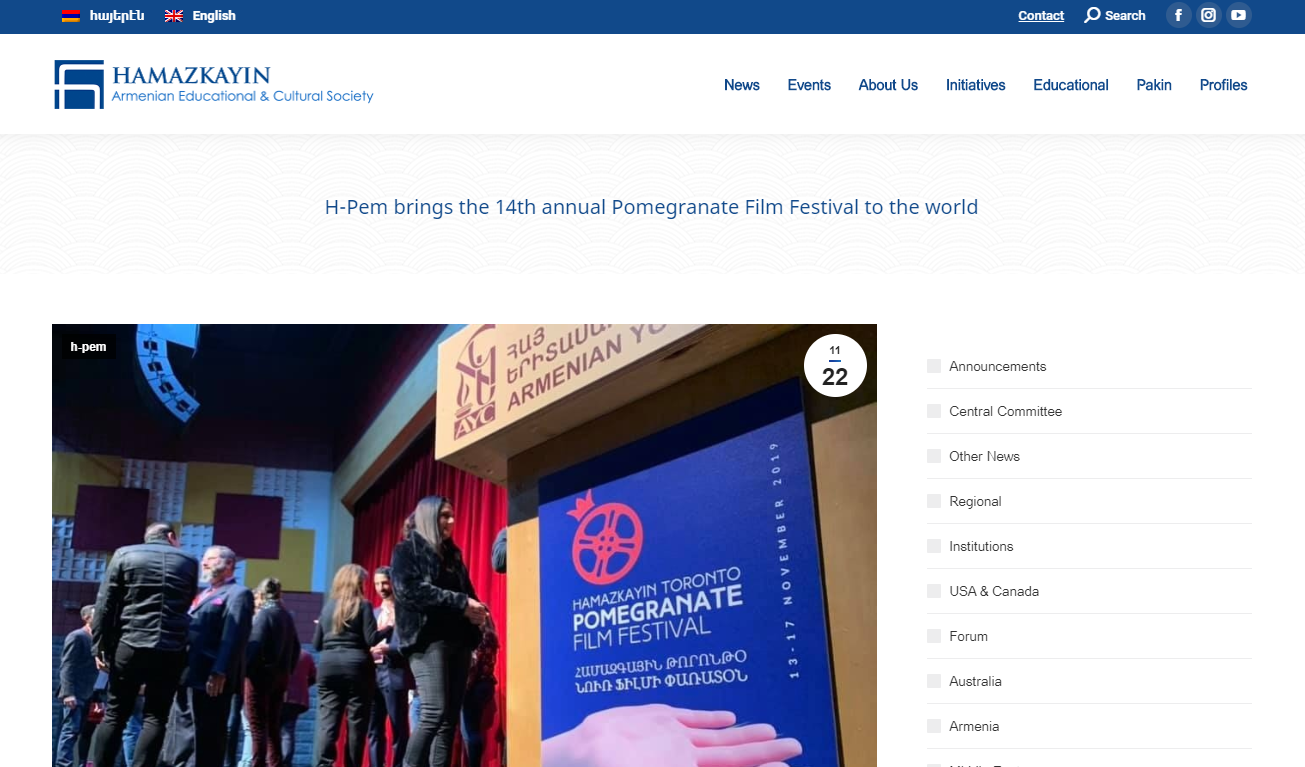Open the Events menu
The image size is (1305, 767).
tap(809, 85)
